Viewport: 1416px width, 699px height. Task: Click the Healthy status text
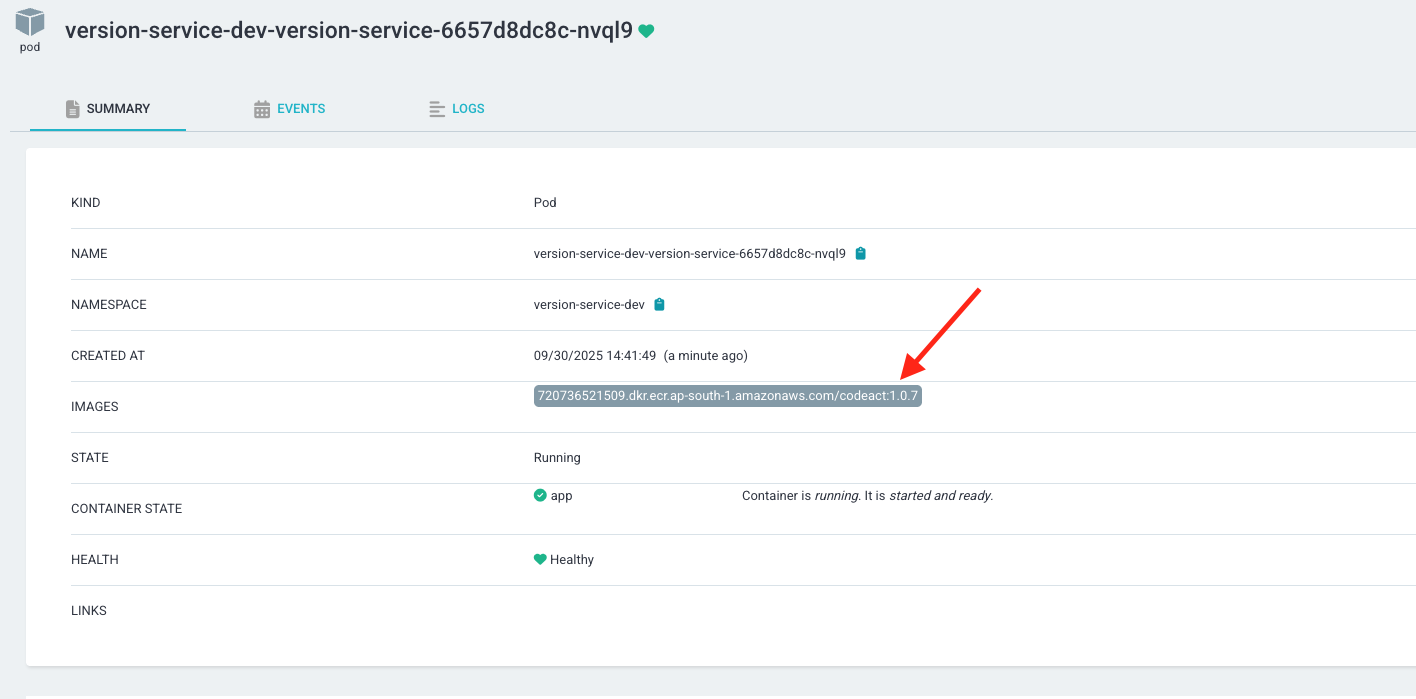[x=572, y=560]
